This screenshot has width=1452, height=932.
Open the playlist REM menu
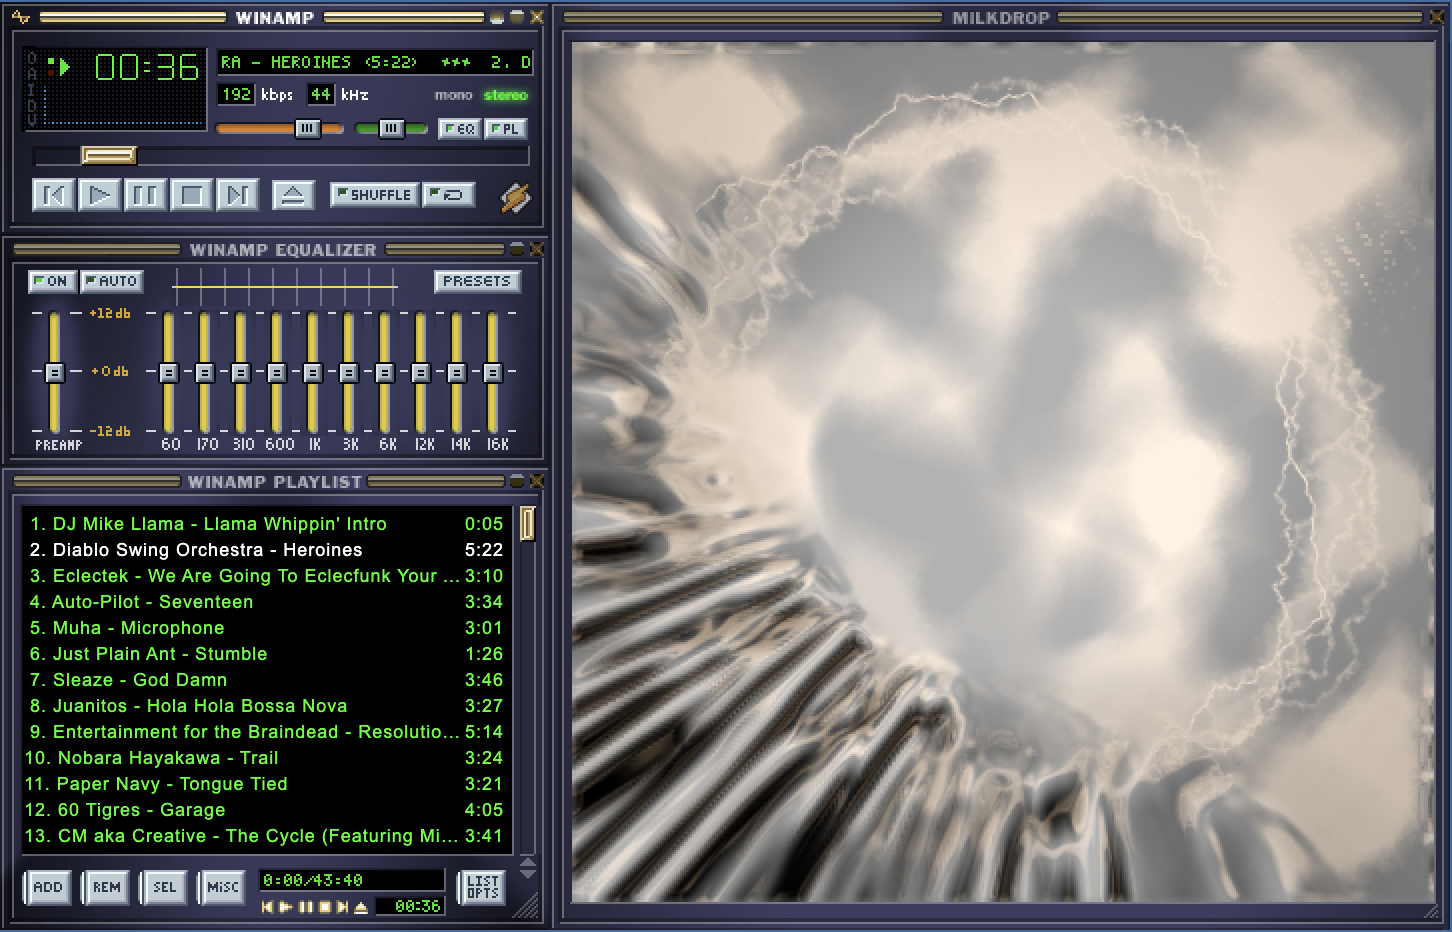click(106, 887)
